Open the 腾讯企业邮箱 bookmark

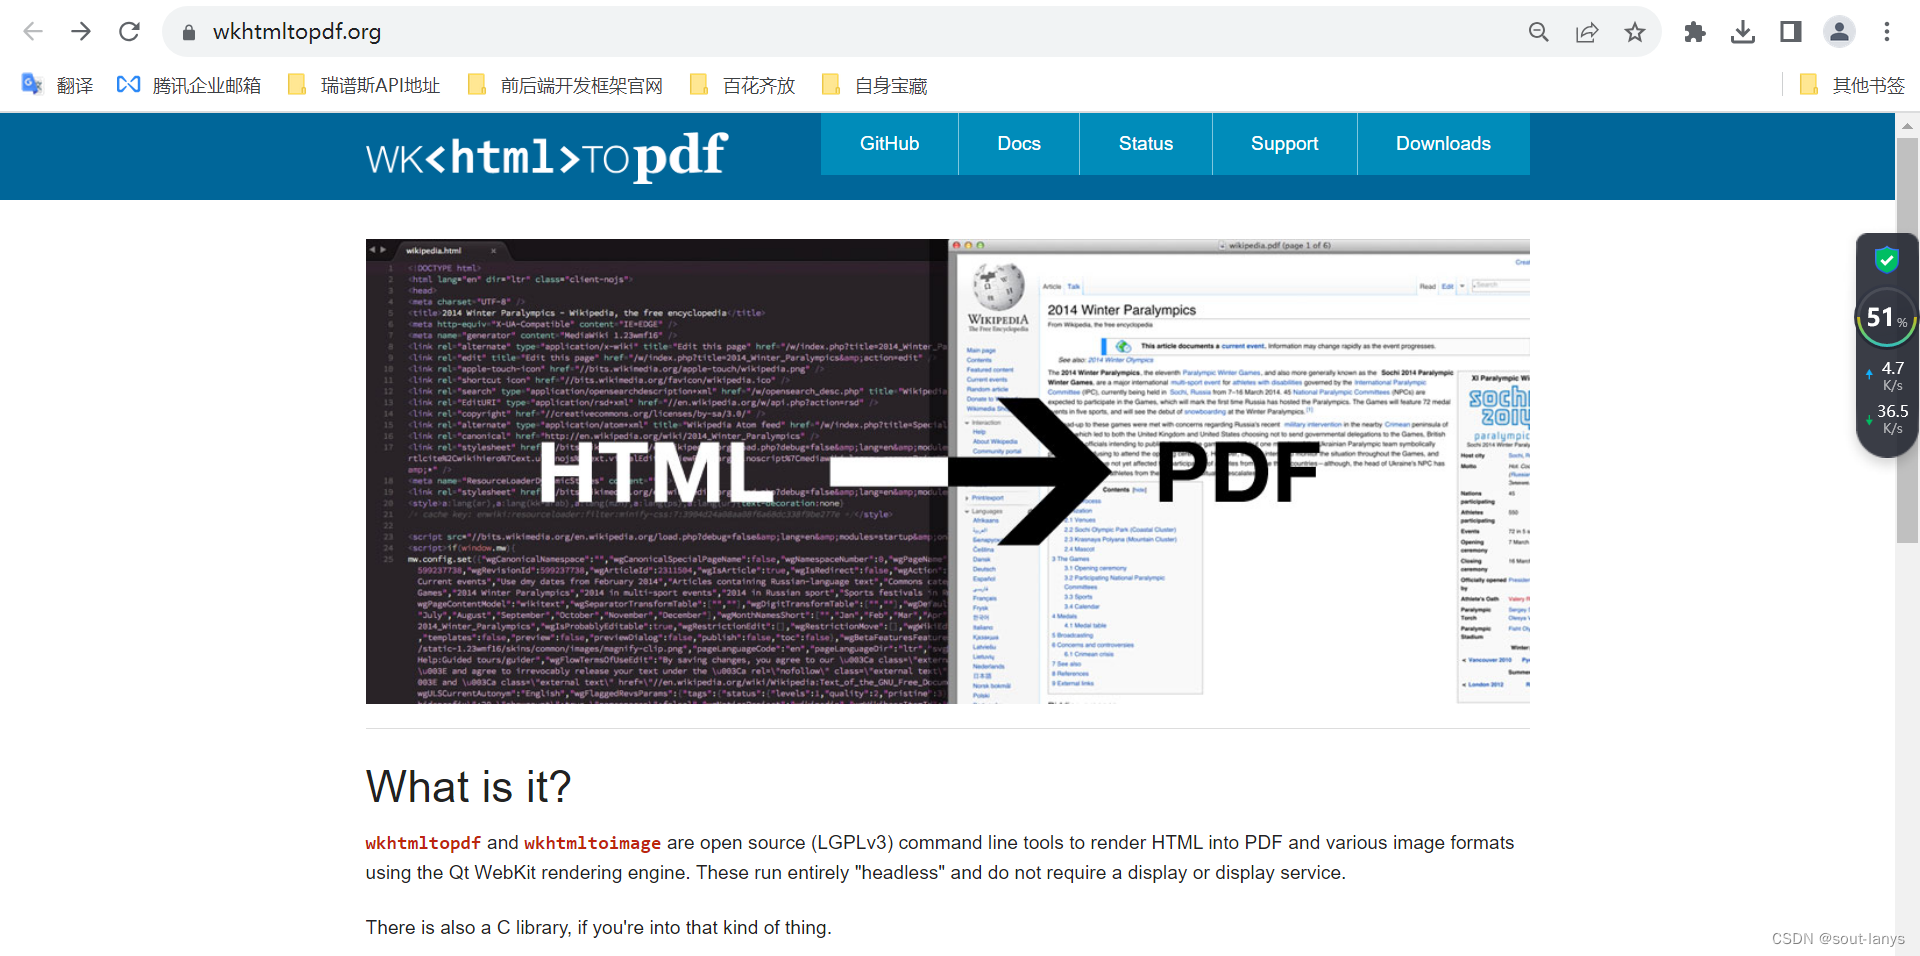[x=189, y=86]
